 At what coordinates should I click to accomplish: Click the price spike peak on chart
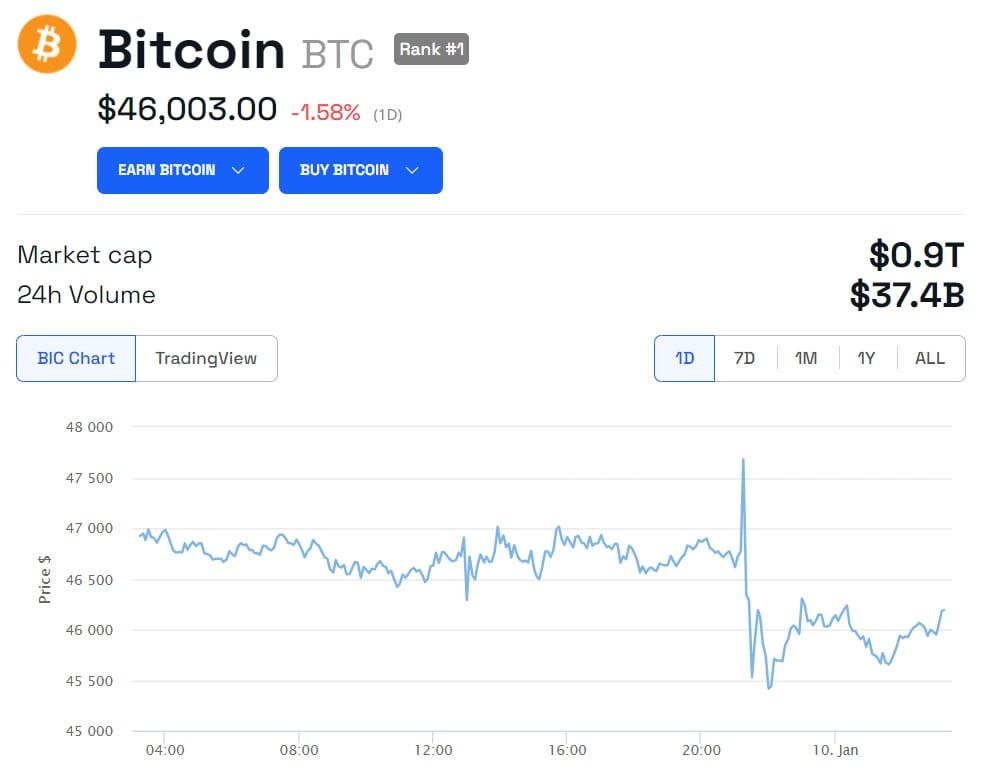pyautogui.click(x=743, y=460)
